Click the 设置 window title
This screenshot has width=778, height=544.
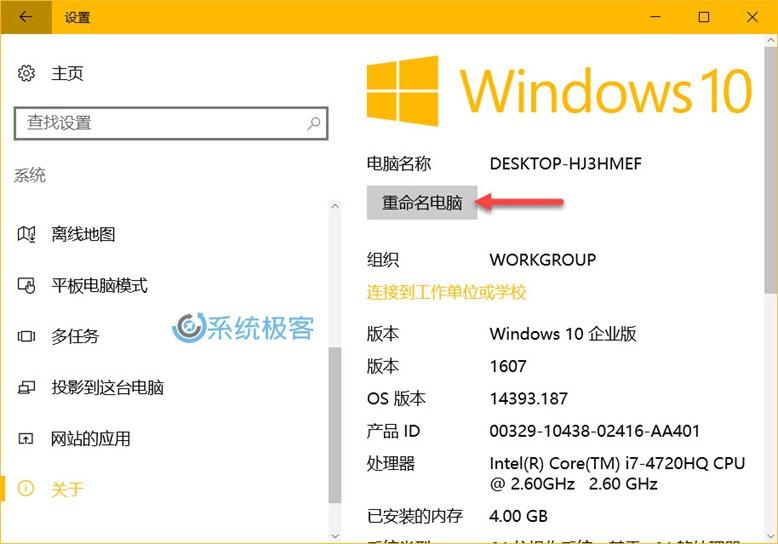(77, 17)
